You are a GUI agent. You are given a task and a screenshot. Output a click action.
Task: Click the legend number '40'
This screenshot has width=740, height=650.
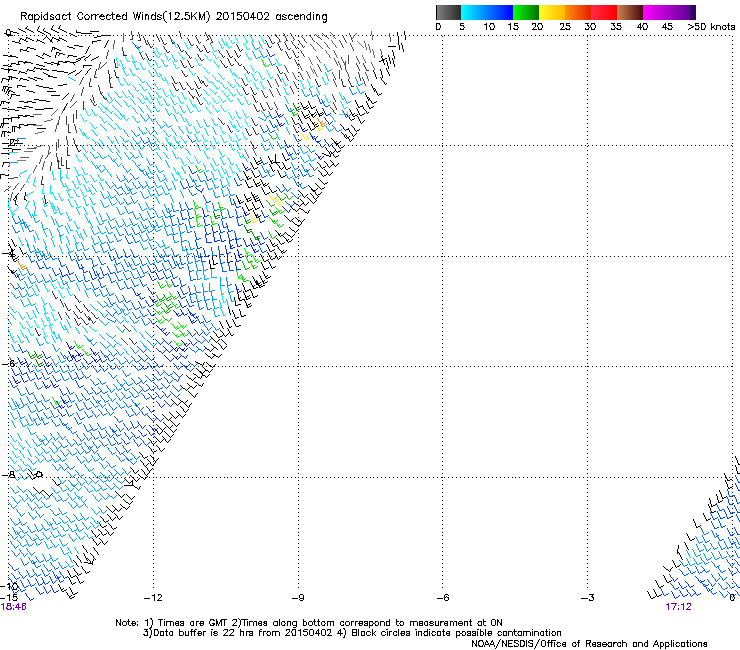point(642,27)
